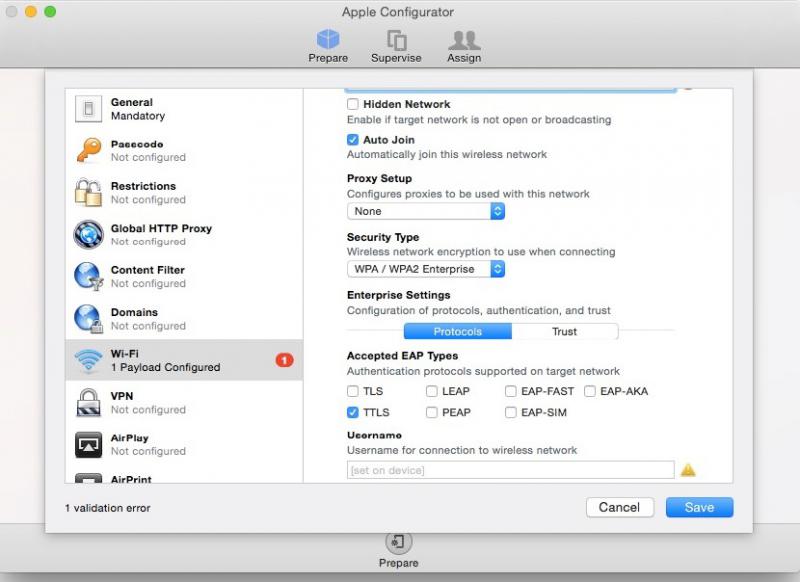Viewport: 800px width, 582px height.
Task: Click the bottom Prepare device icon
Action: pos(398,542)
